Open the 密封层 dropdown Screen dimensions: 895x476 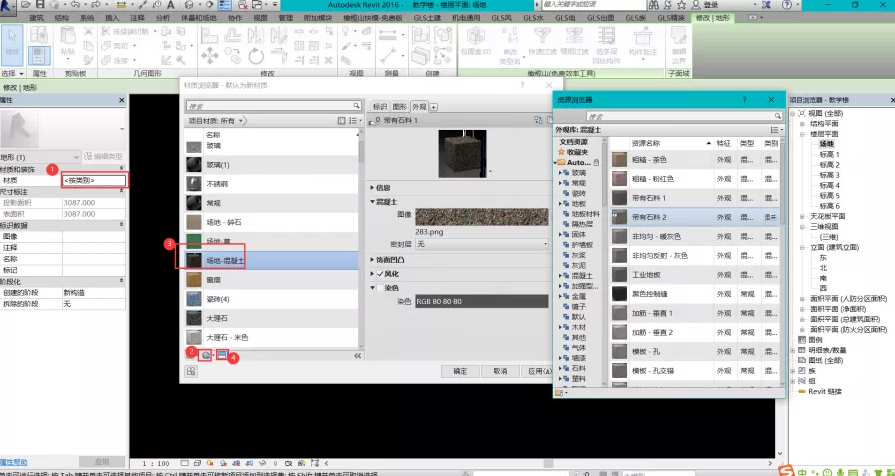point(481,244)
